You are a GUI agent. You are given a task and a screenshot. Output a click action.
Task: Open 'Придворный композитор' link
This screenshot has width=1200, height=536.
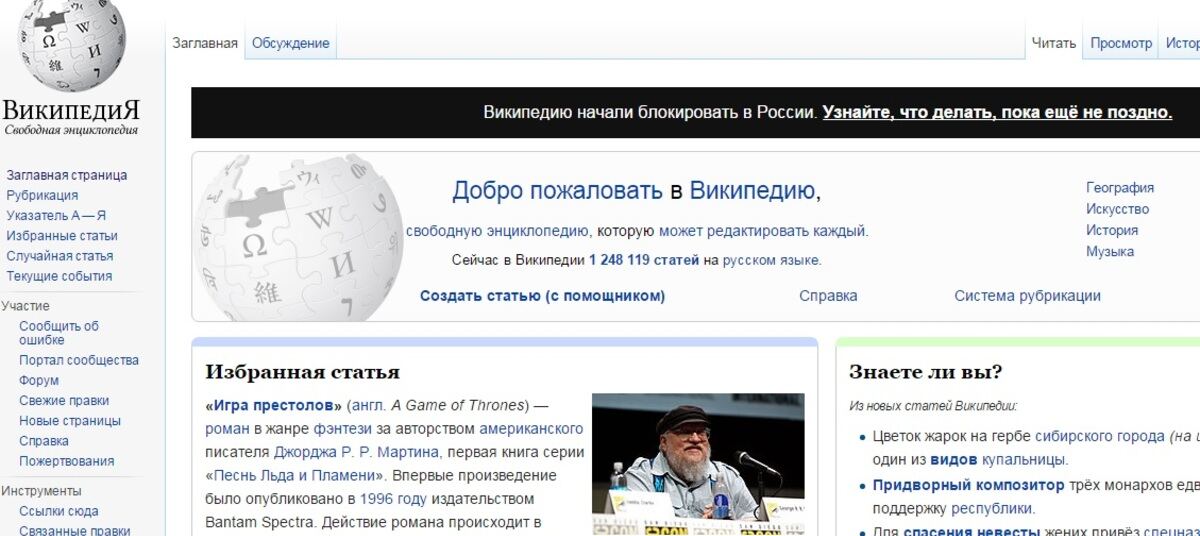[x=968, y=485]
